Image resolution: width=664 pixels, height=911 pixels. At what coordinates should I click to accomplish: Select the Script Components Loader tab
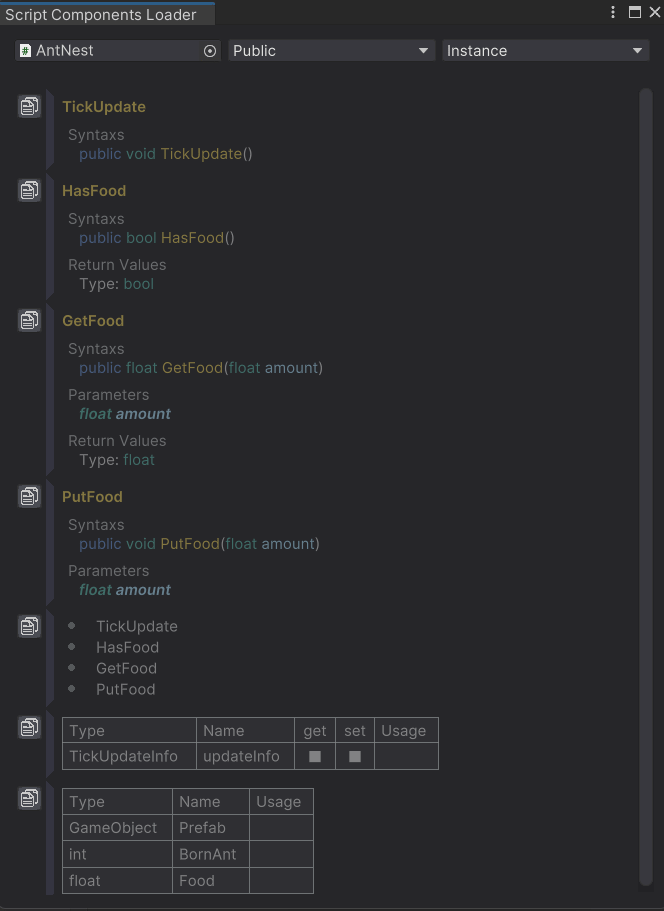[106, 14]
